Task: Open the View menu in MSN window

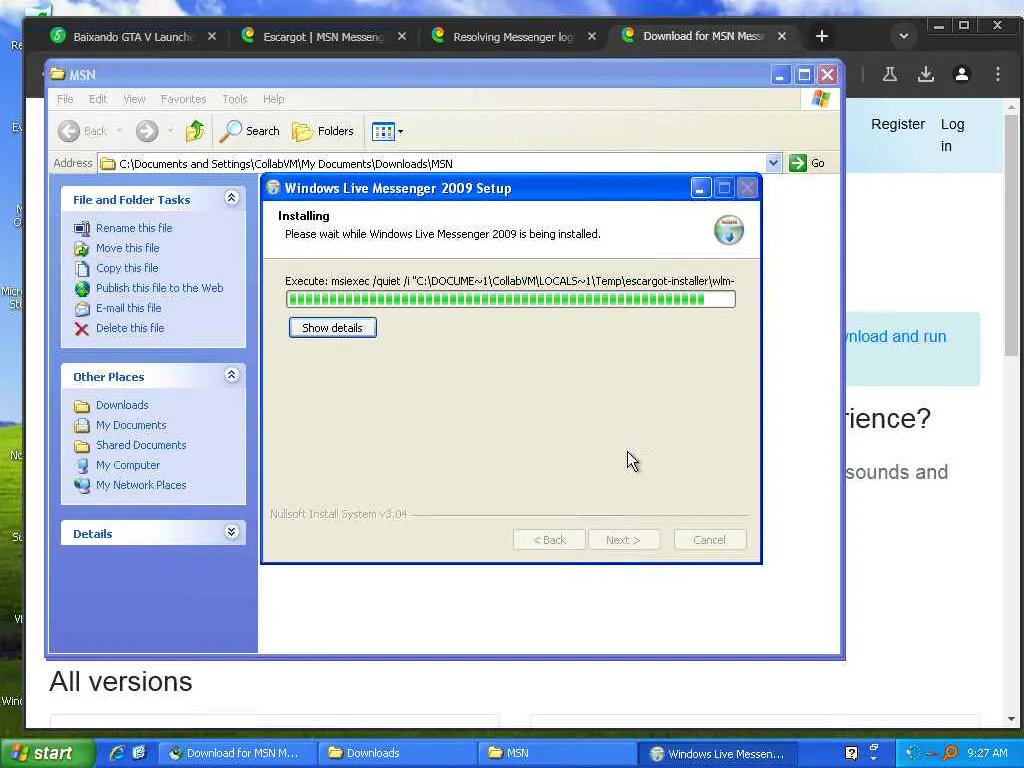Action: point(134,99)
